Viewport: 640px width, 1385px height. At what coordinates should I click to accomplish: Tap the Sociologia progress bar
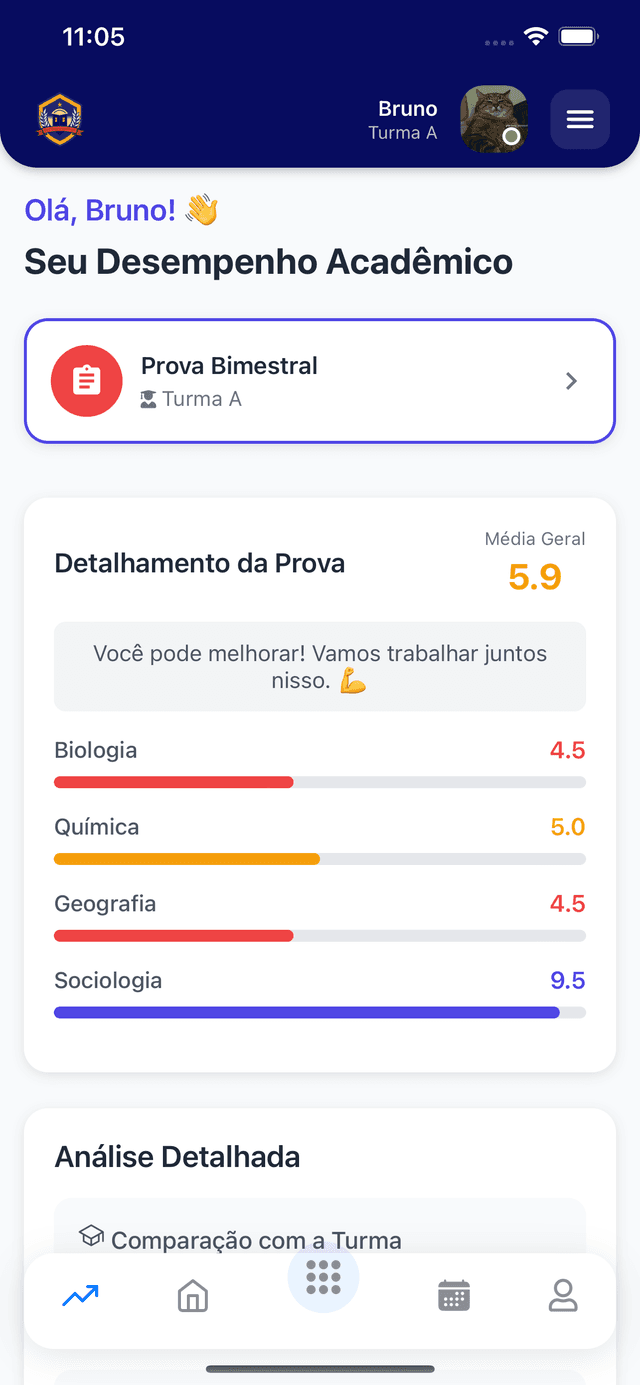coord(320,1012)
